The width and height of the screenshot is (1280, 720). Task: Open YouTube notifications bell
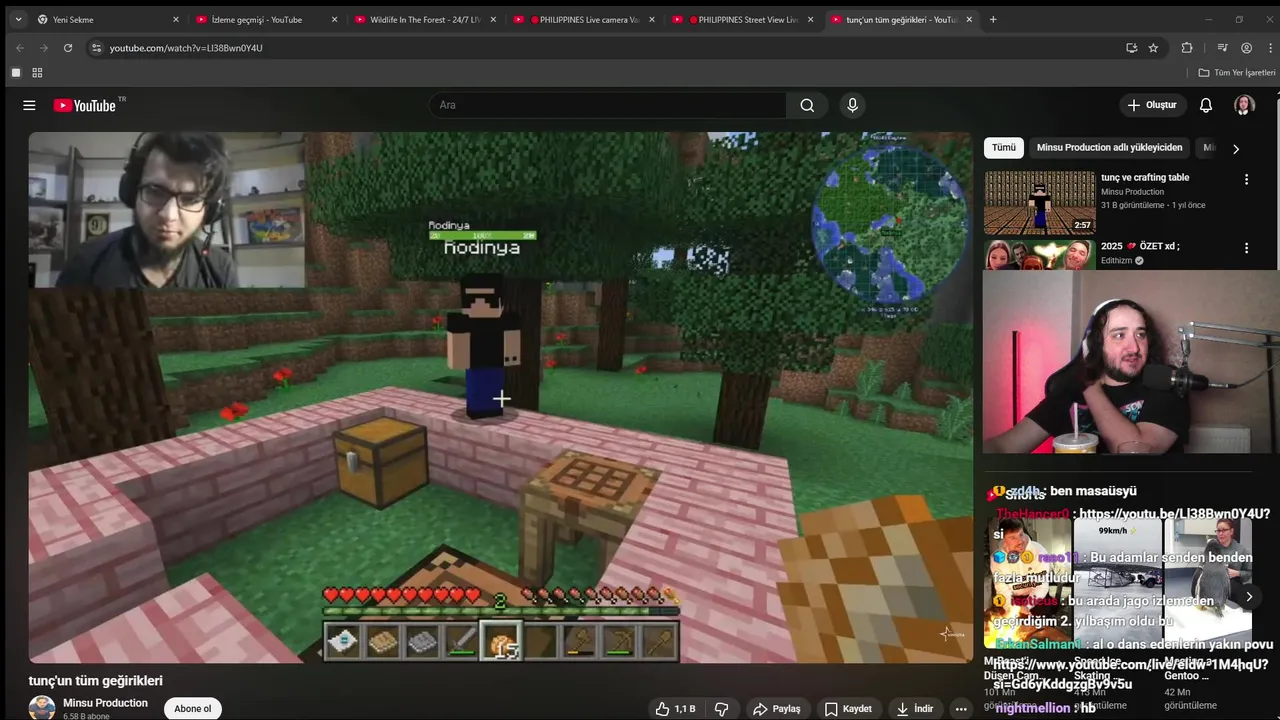point(1206,105)
